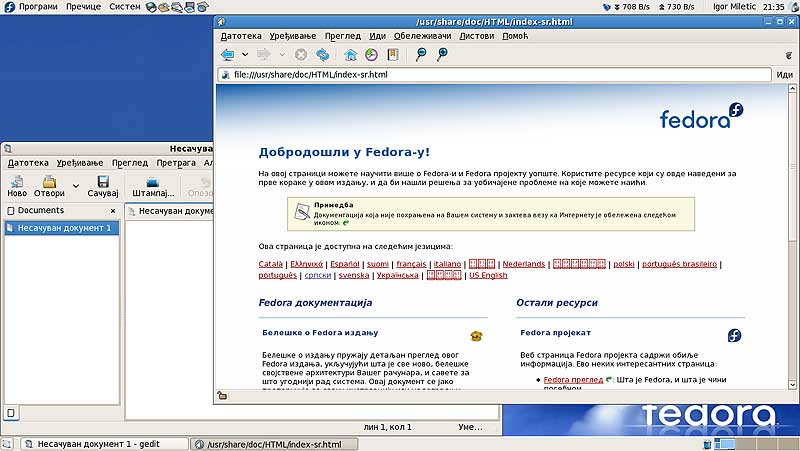The height and width of the screenshot is (451, 800).
Task: Click the volume icon in top panel
Action: tap(793, 7)
